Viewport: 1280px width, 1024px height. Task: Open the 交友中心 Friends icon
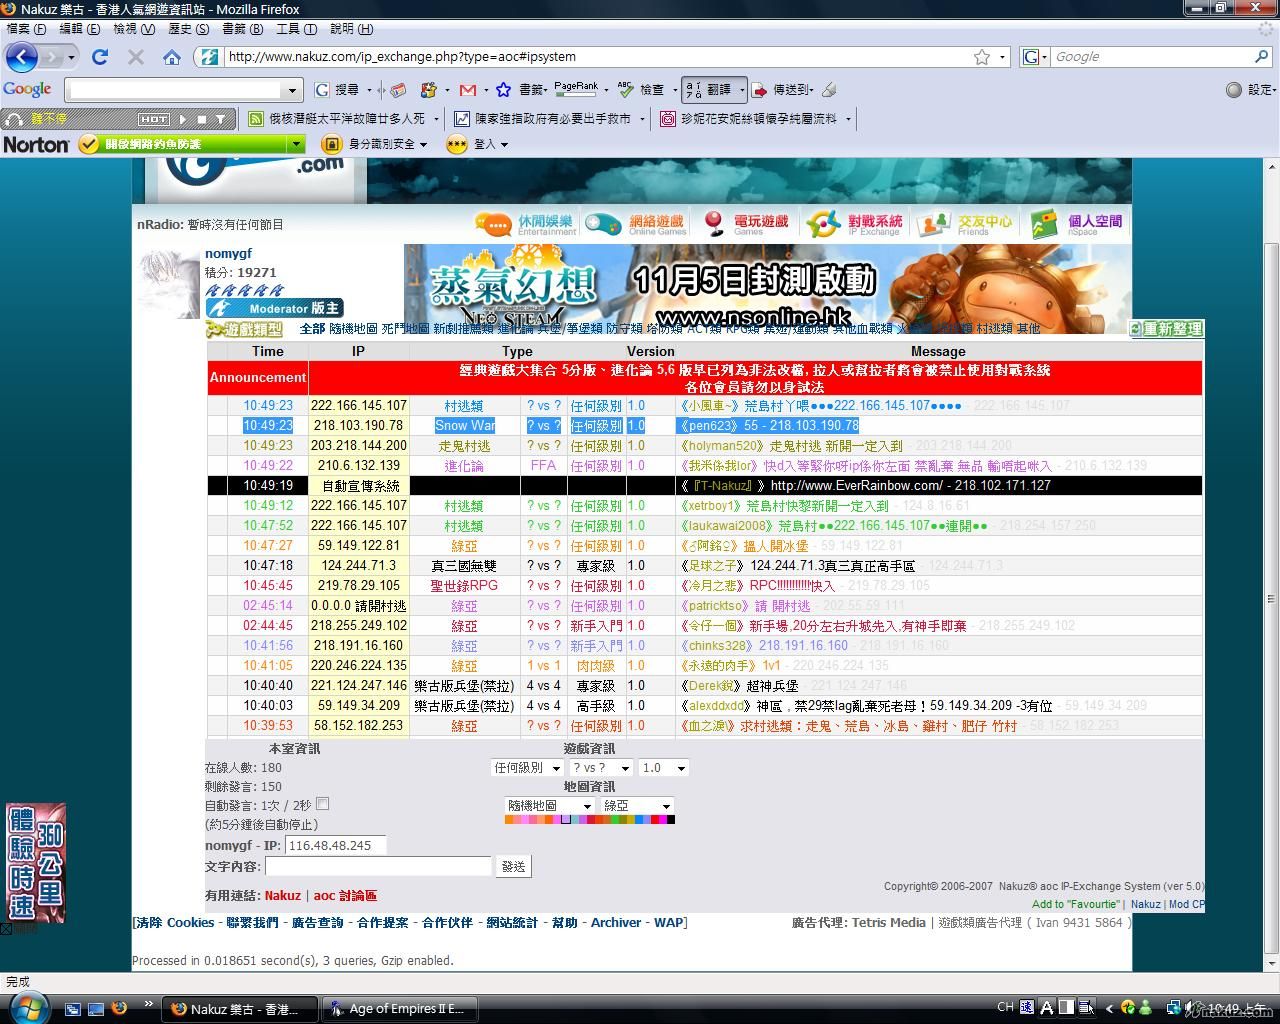tap(964, 224)
